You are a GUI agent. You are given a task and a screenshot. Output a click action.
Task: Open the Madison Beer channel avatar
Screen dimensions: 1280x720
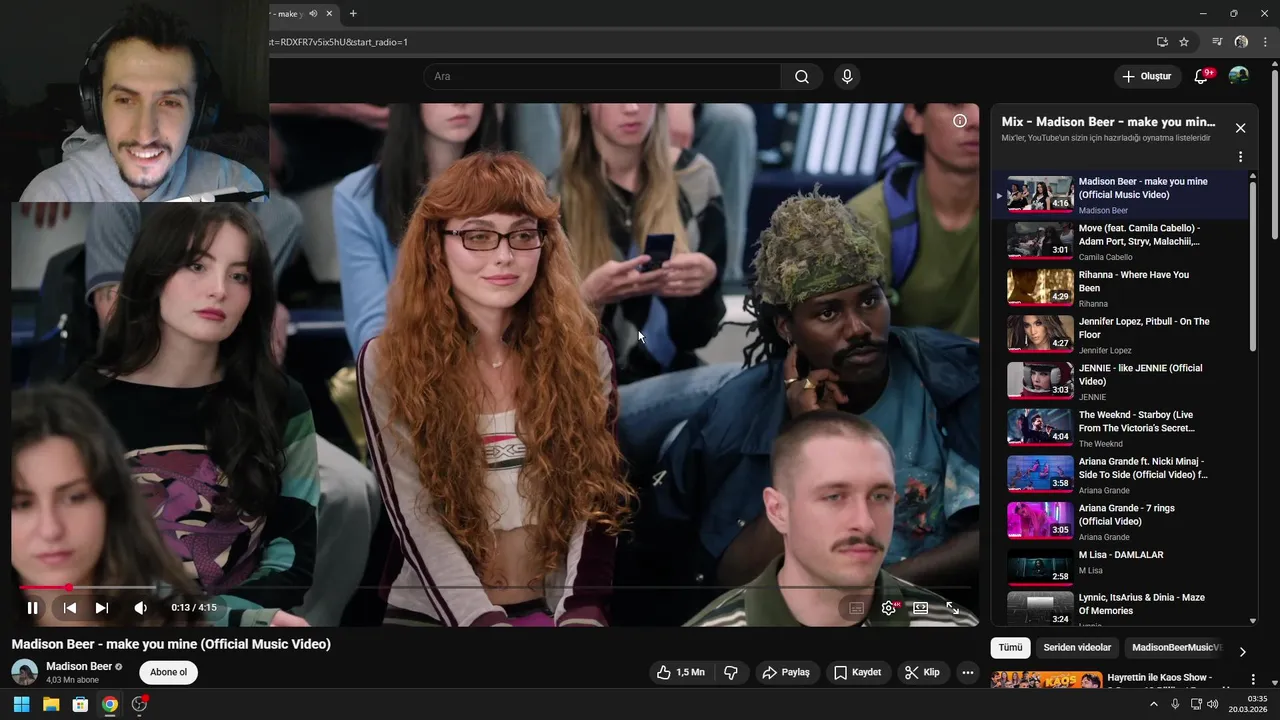(25, 672)
